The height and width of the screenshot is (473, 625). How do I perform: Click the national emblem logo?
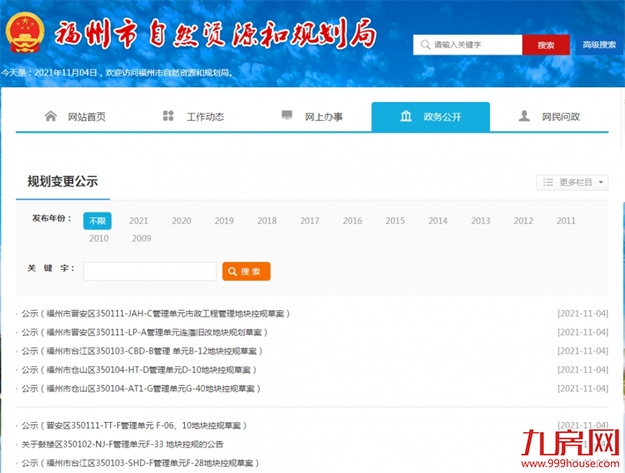click(x=25, y=33)
